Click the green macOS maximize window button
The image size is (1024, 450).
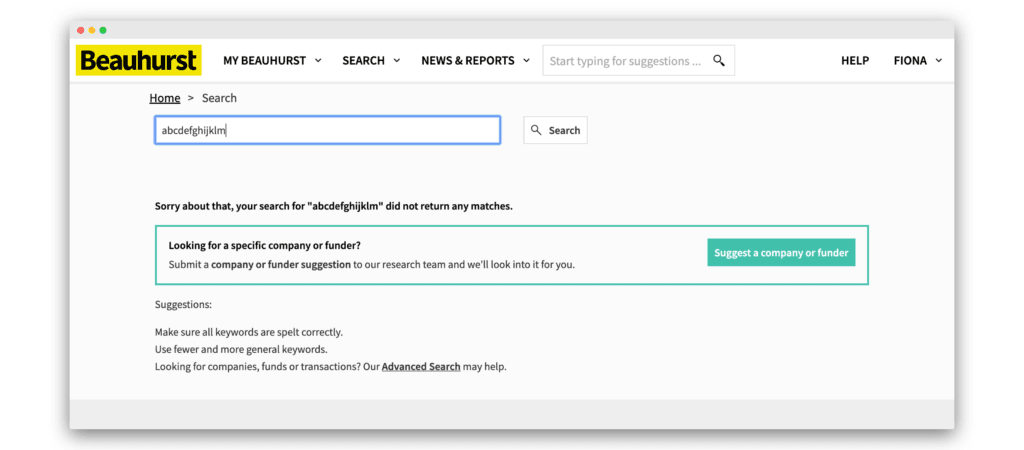click(103, 30)
